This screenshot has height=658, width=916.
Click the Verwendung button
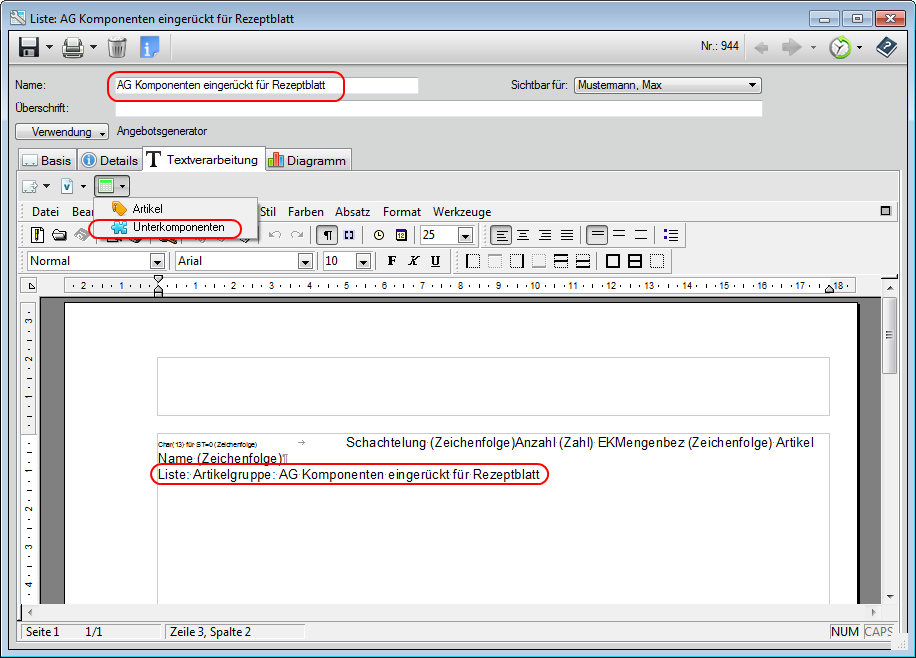click(62, 132)
